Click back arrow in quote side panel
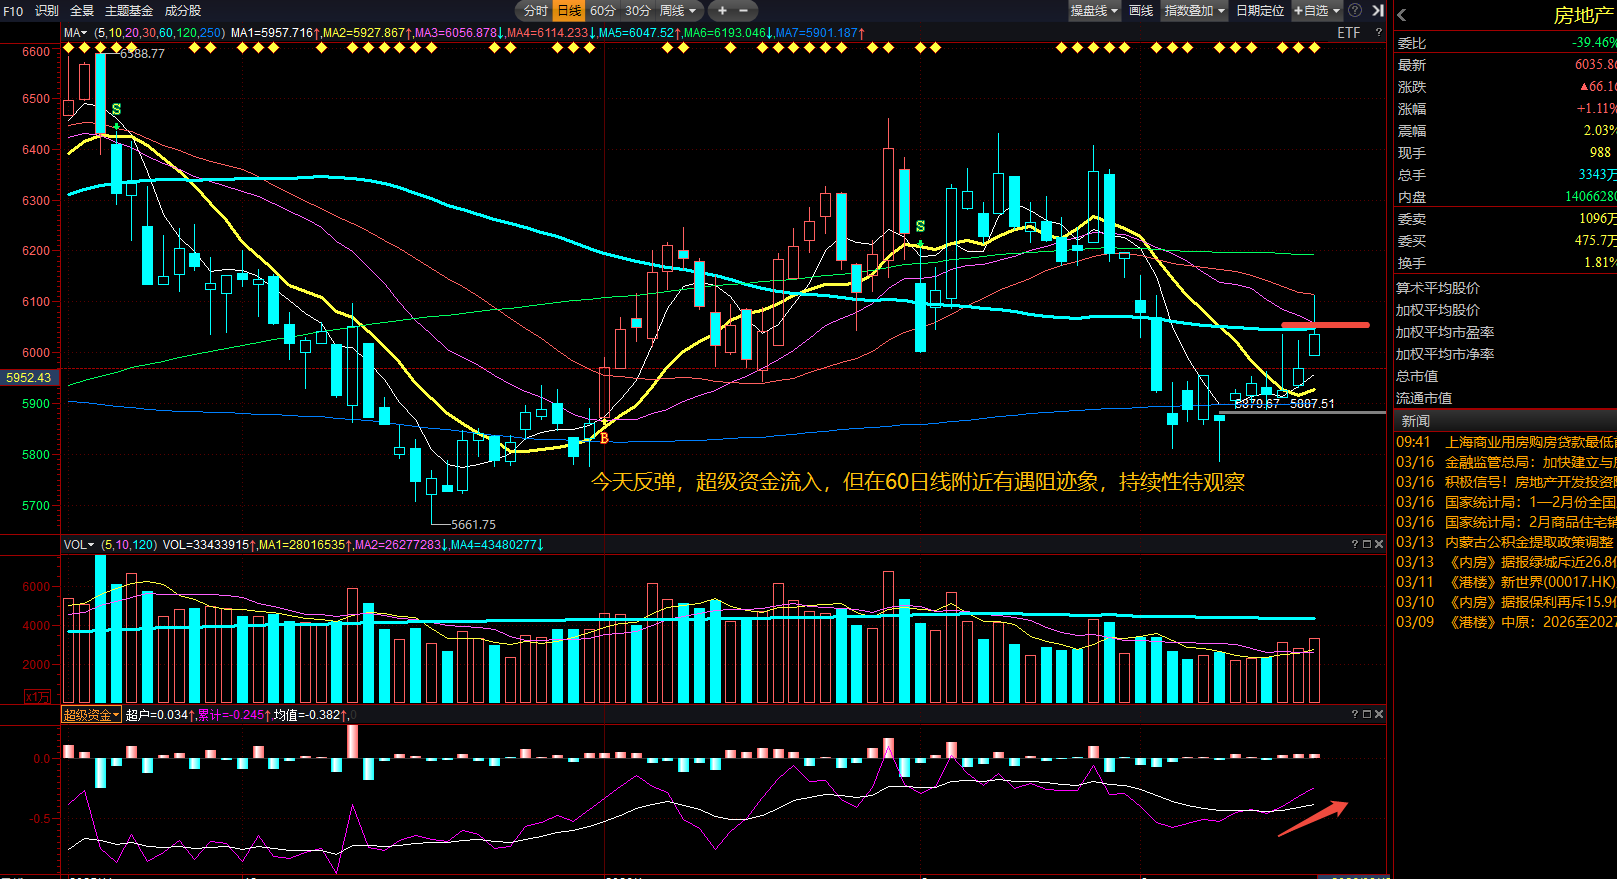 point(1402,15)
